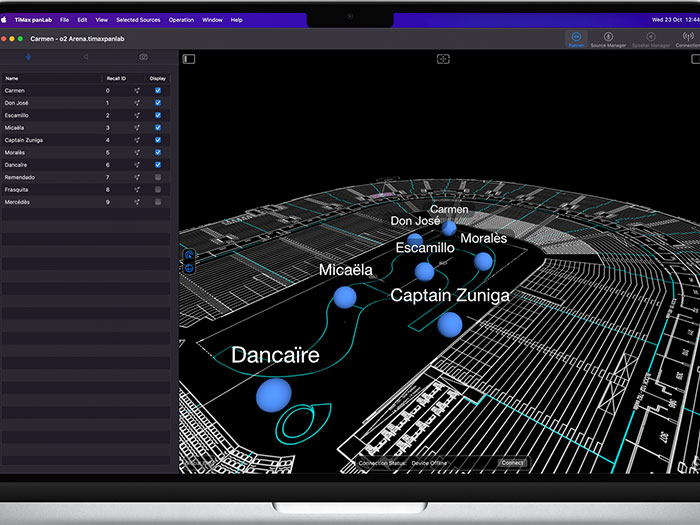This screenshot has width=700, height=525.
Task: Select the camera snapshots tab icon
Action: 143,57
